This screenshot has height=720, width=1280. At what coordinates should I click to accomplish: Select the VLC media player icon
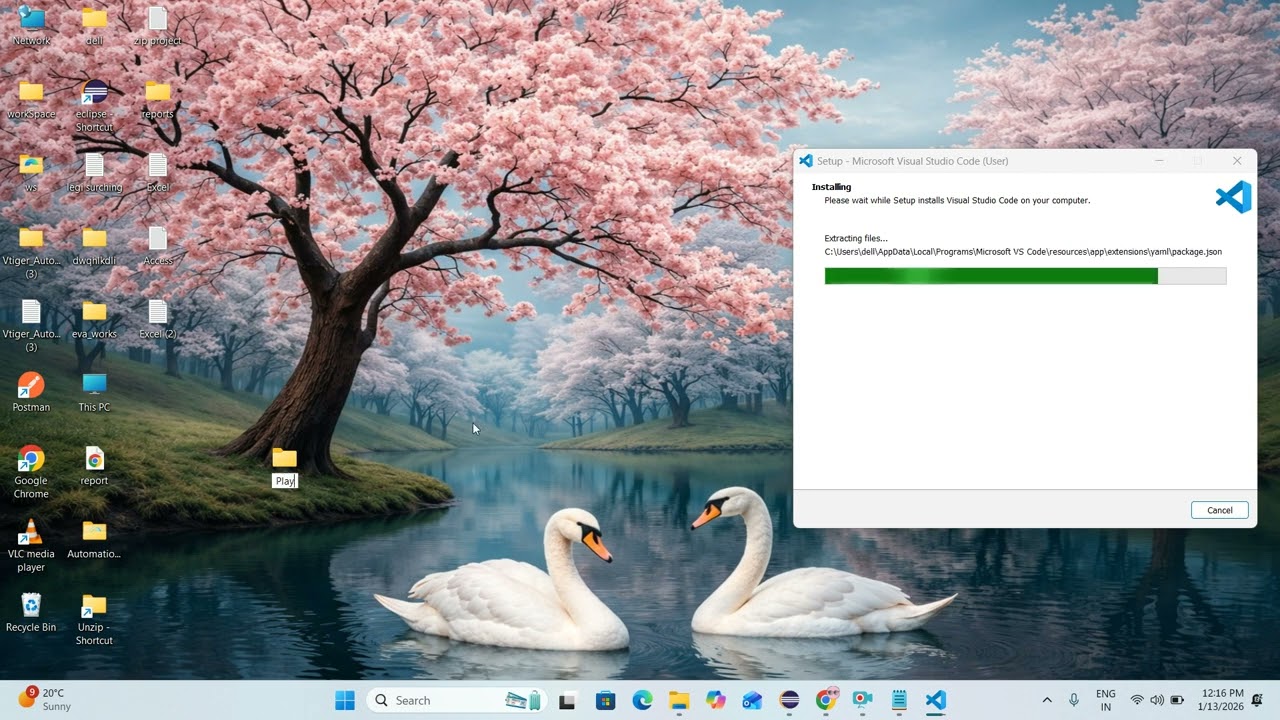click(31, 546)
